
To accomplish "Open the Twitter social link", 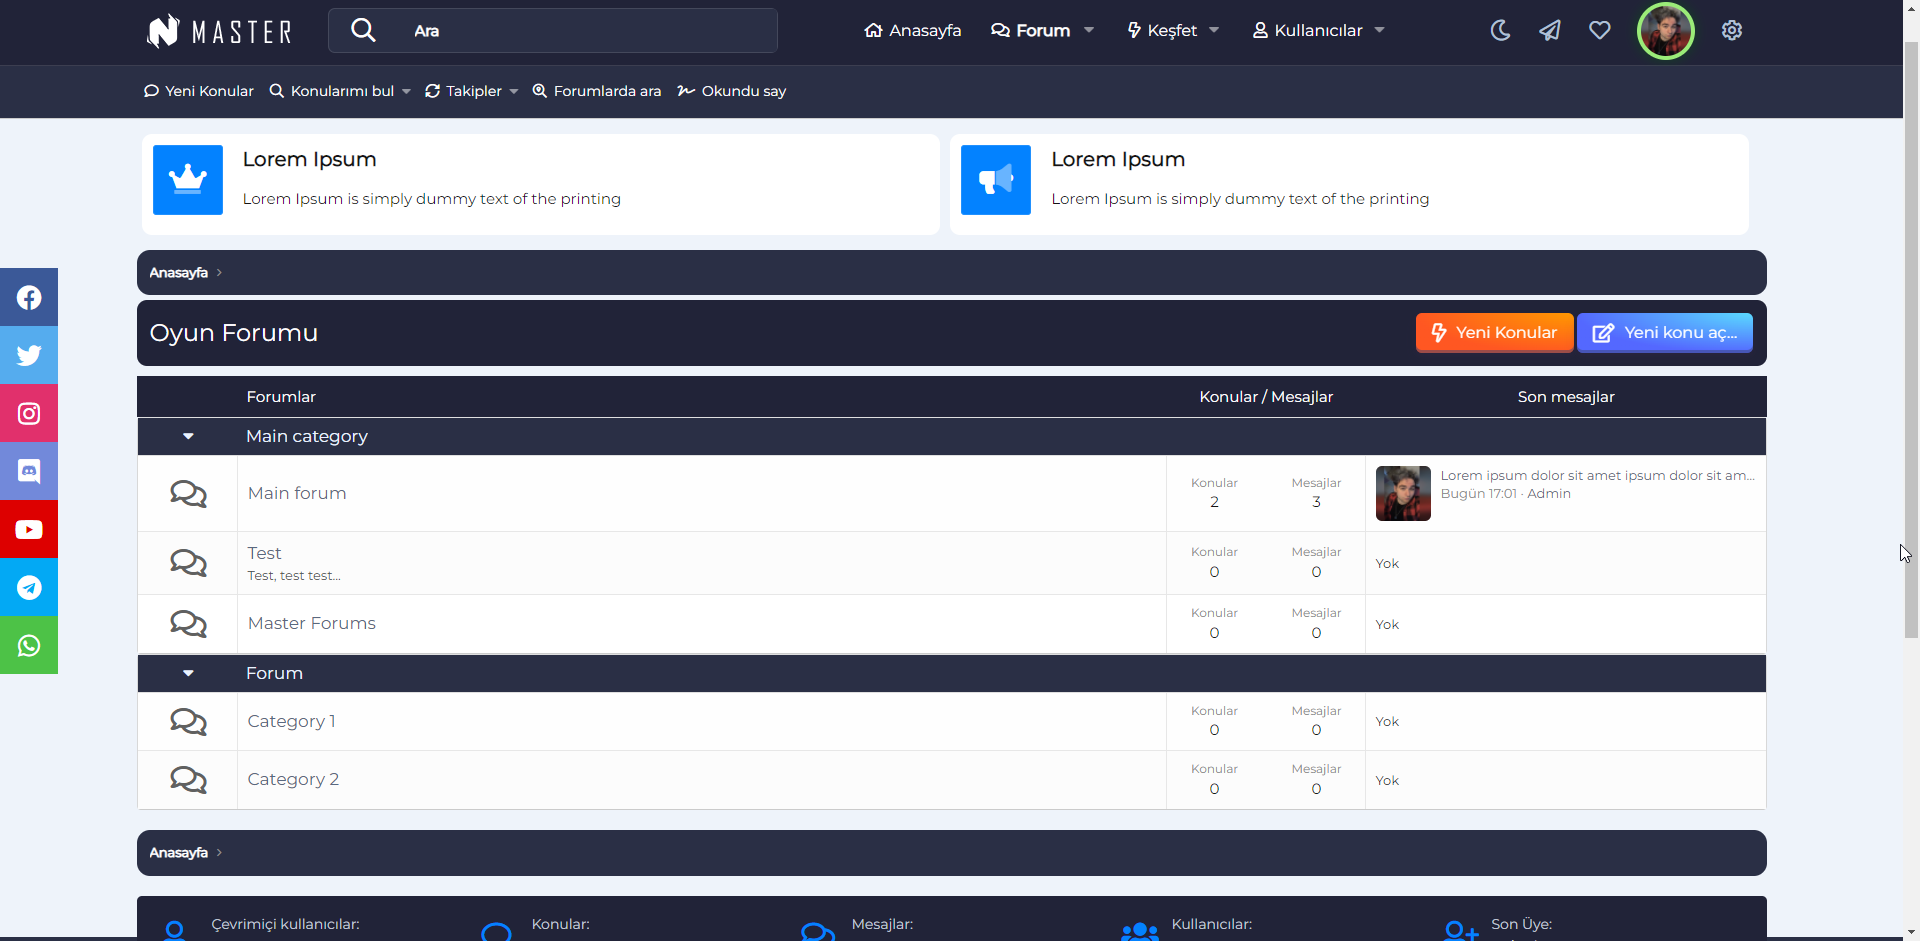I will pyautogui.click(x=29, y=355).
